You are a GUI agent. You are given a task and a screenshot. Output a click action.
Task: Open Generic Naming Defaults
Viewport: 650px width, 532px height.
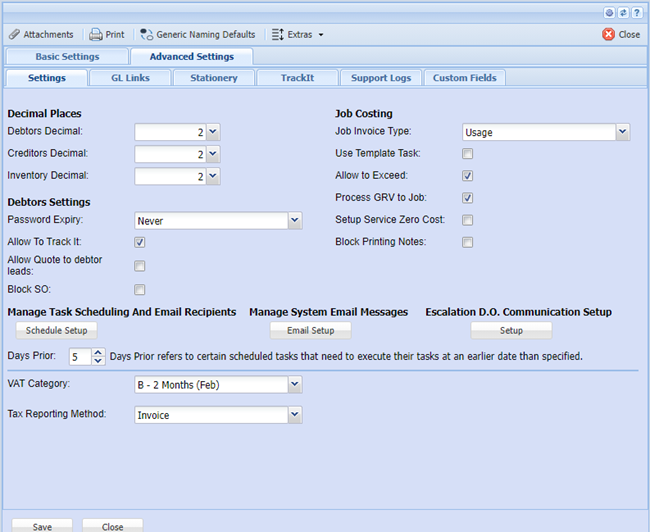click(198, 34)
